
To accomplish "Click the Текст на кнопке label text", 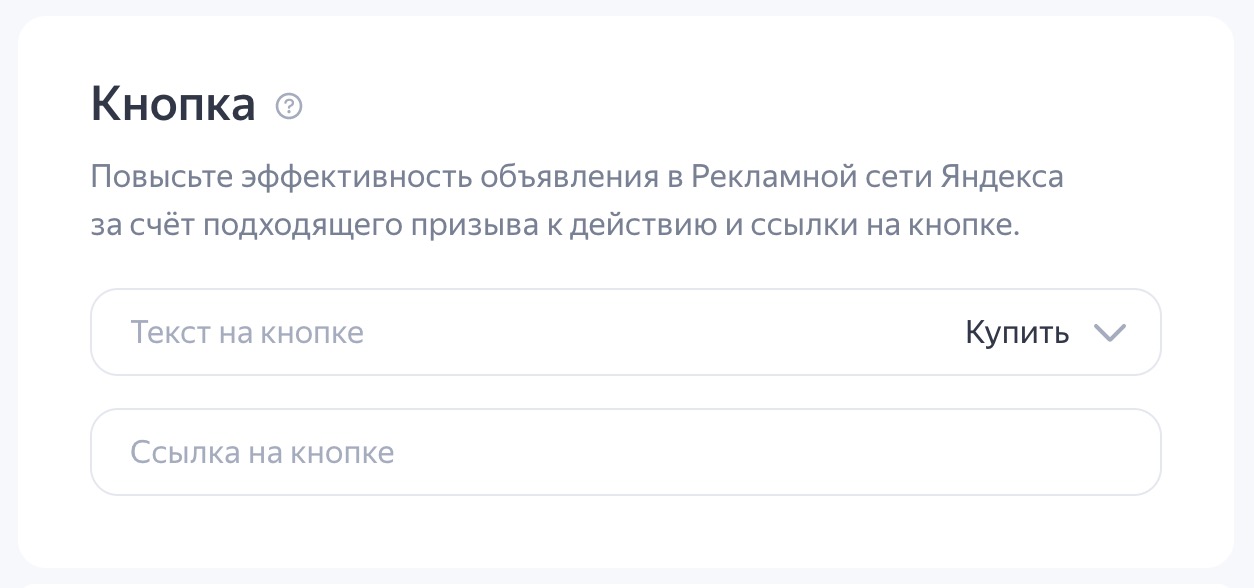I will click(247, 333).
